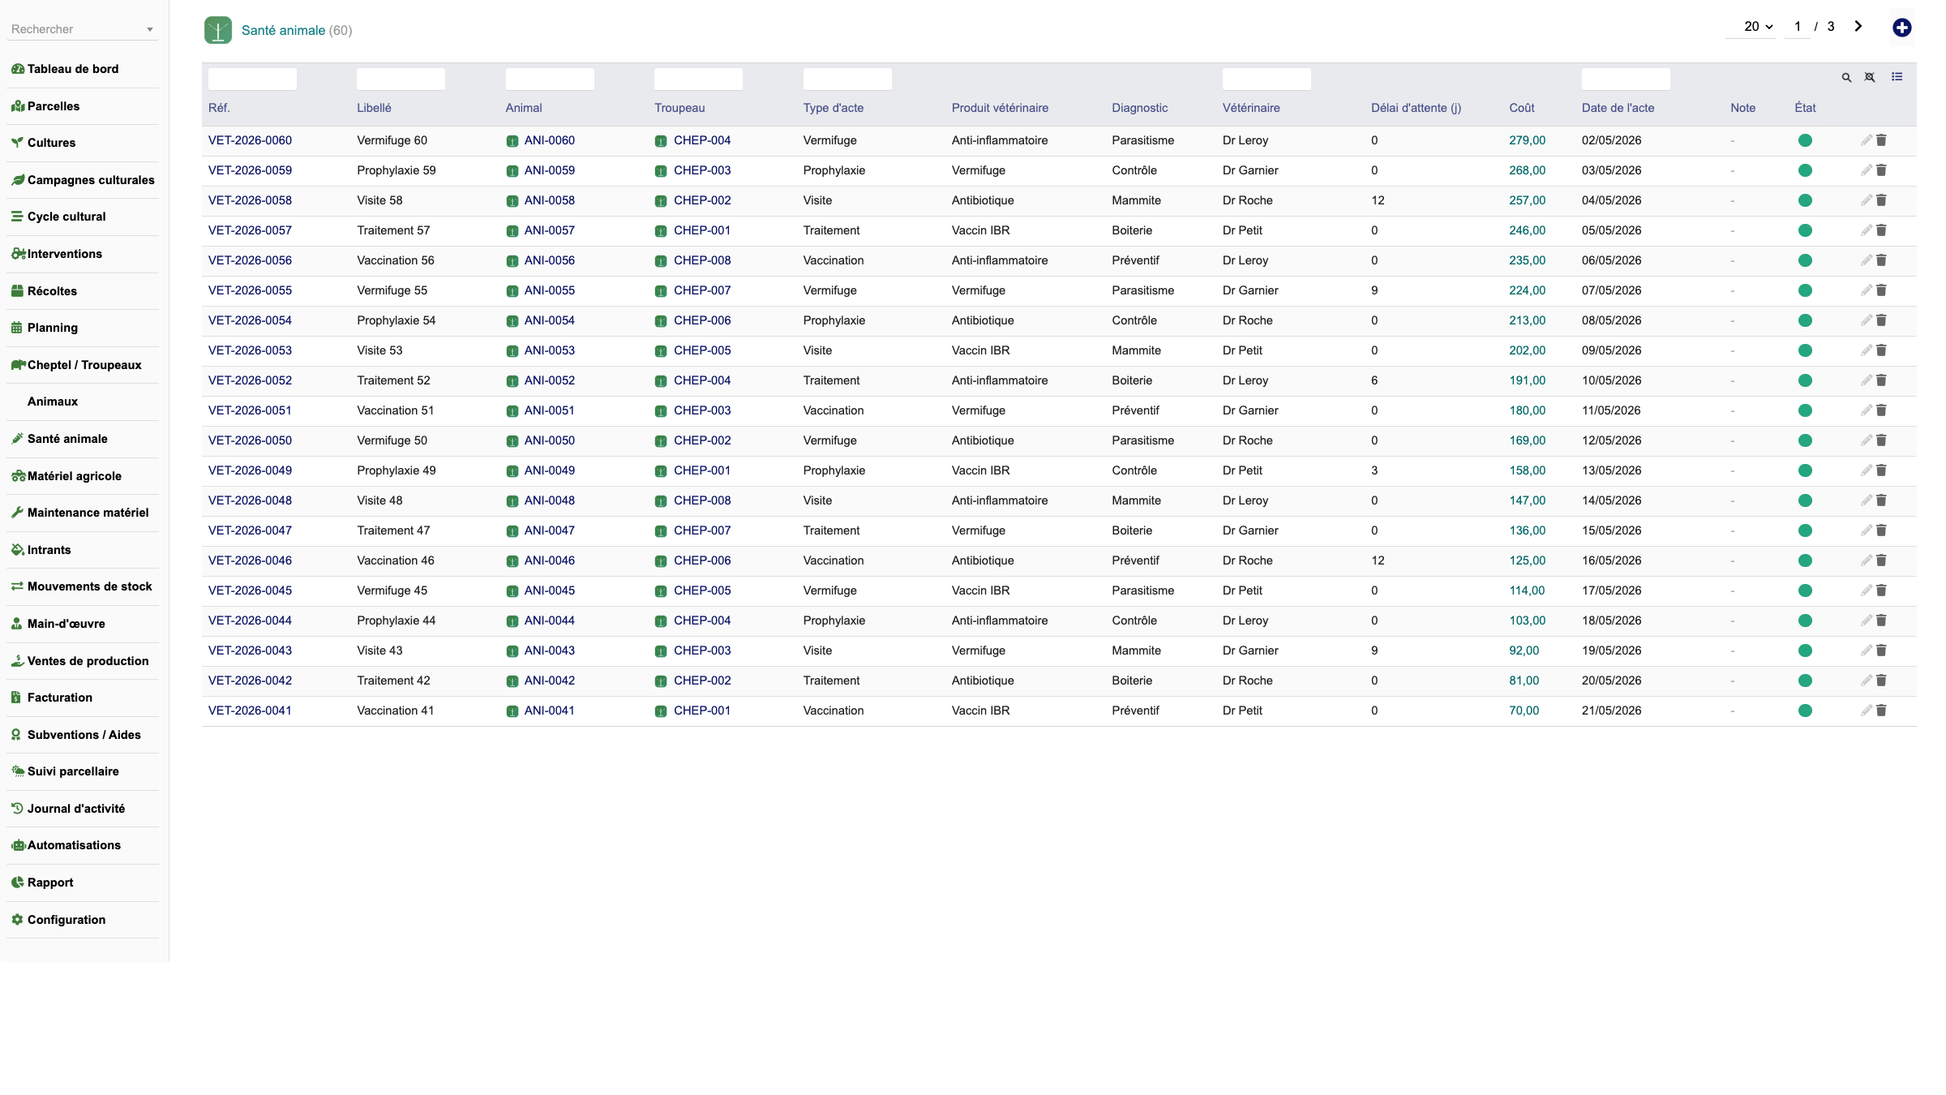Delete row VET-2026-0060 with trash icon
The image size is (1946, 1095).
point(1881,141)
